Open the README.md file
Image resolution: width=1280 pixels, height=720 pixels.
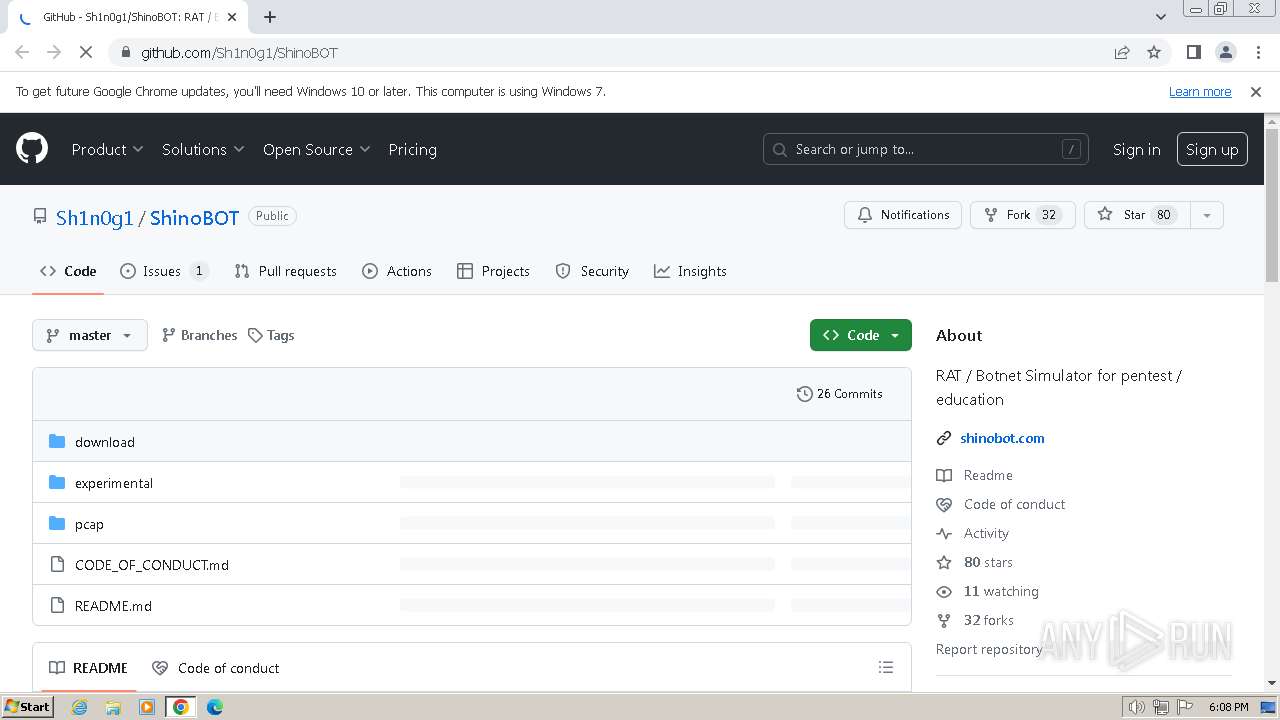point(113,606)
